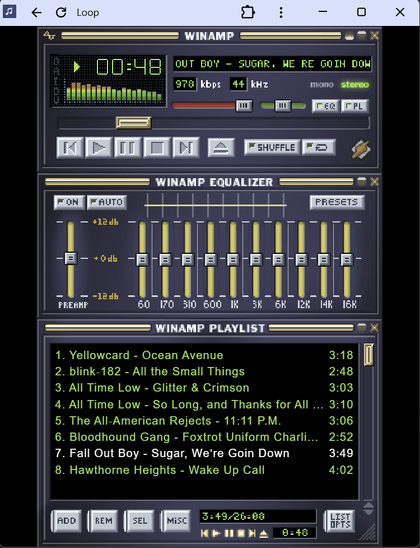Click the 600 Hz band slider handle

coord(210,260)
